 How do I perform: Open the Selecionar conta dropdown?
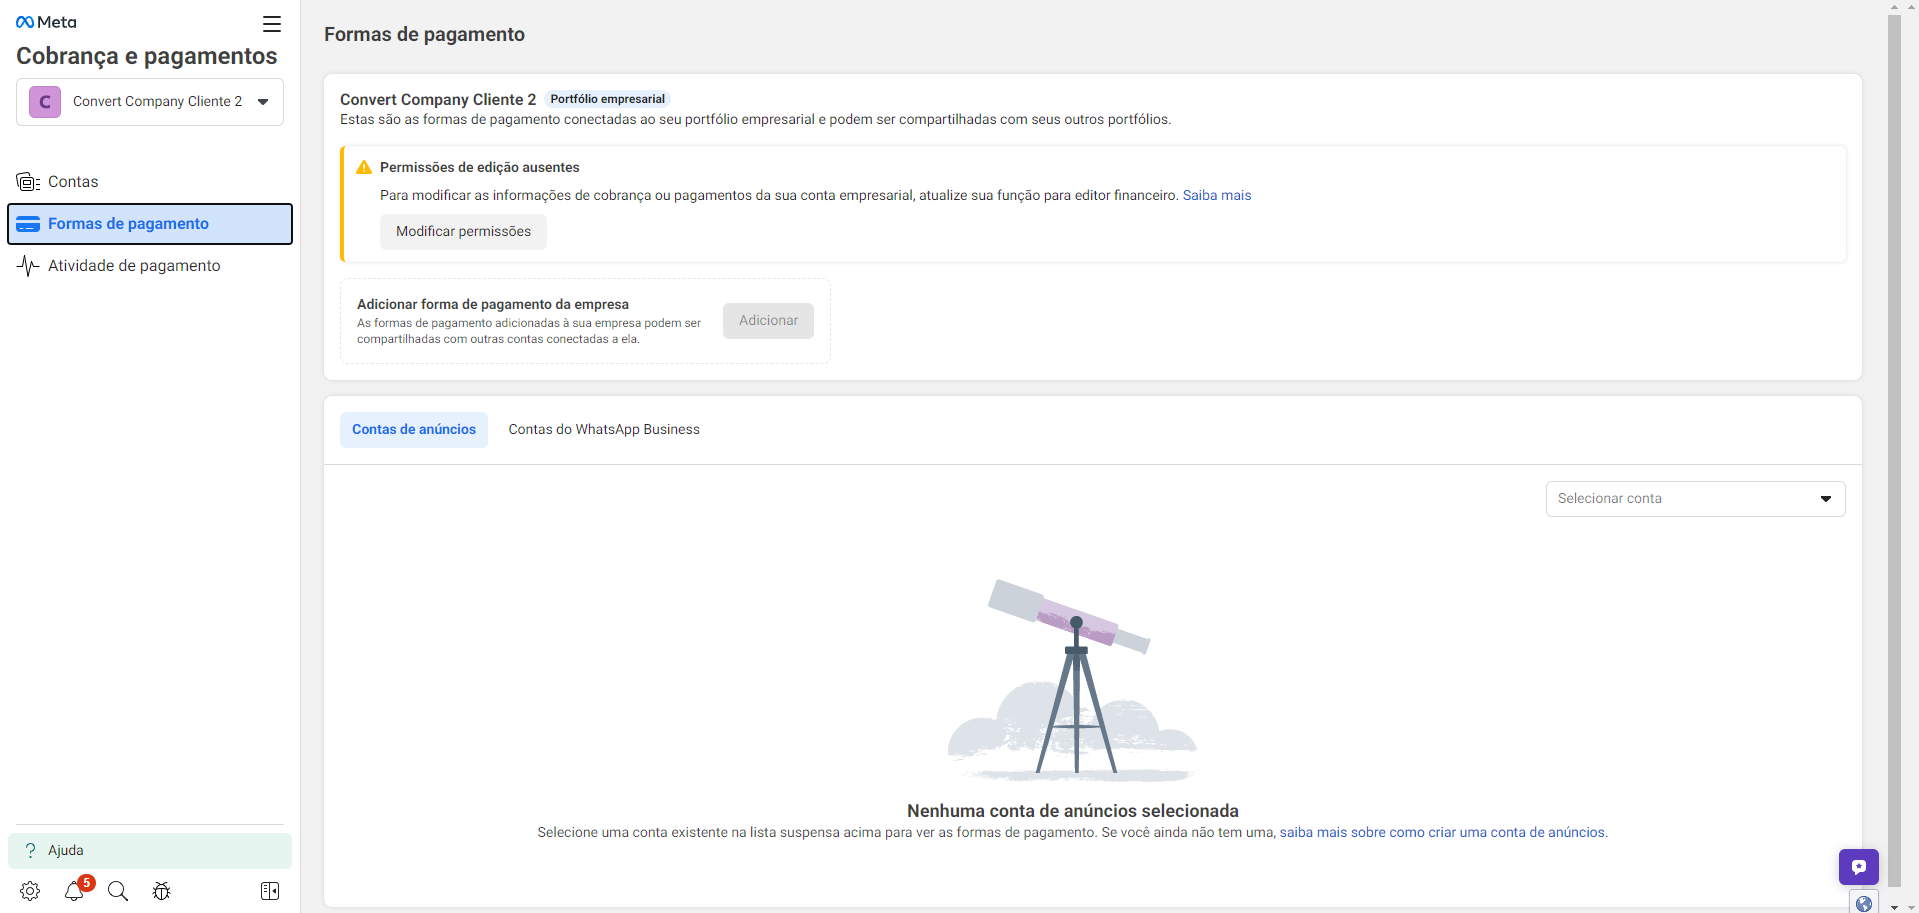1695,499
